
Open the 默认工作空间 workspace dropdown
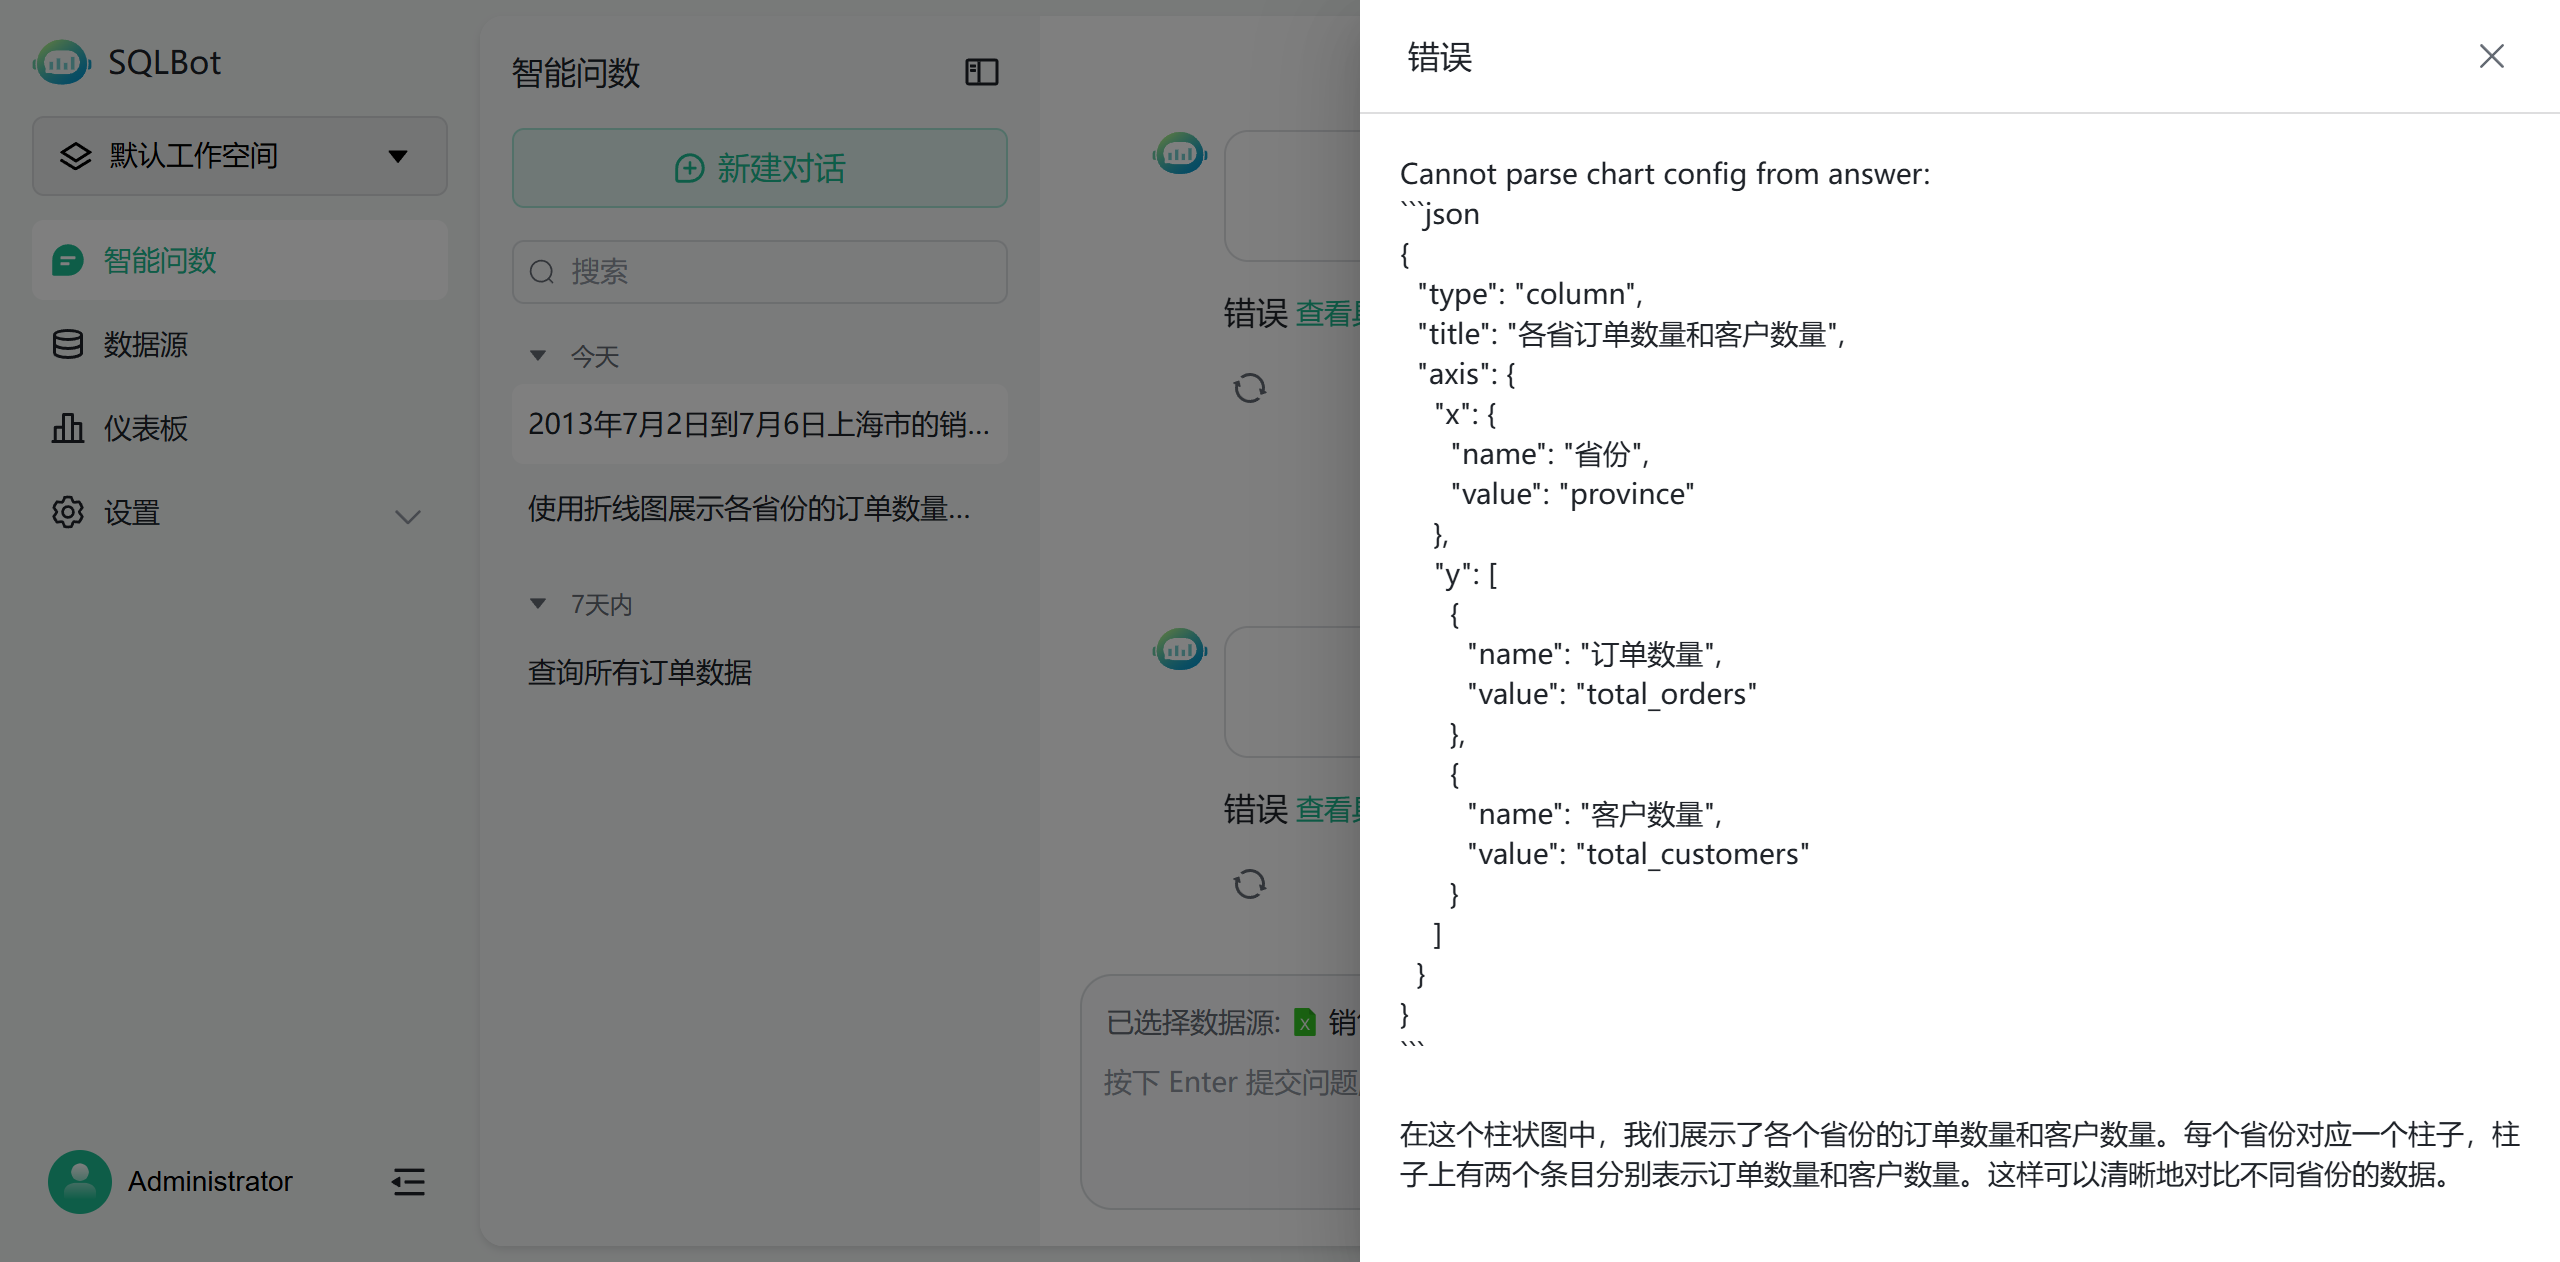tap(239, 156)
